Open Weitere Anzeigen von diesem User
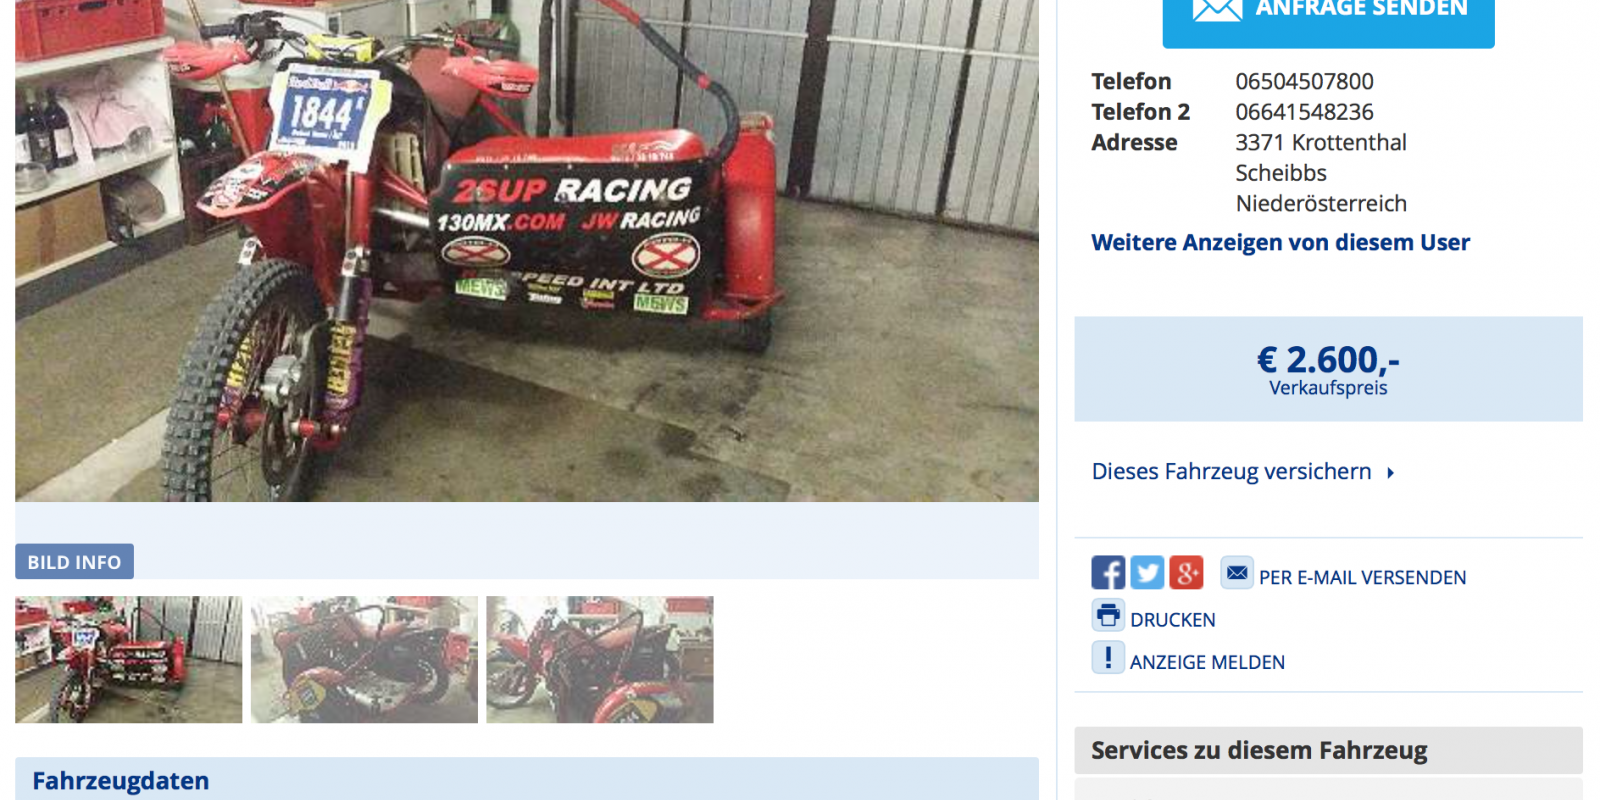1600x800 pixels. pos(1280,243)
